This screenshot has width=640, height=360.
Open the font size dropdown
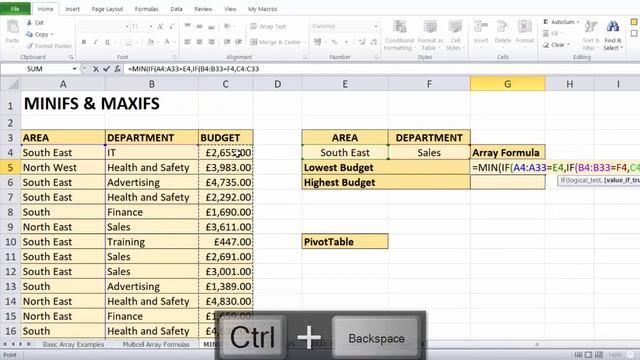151,27
